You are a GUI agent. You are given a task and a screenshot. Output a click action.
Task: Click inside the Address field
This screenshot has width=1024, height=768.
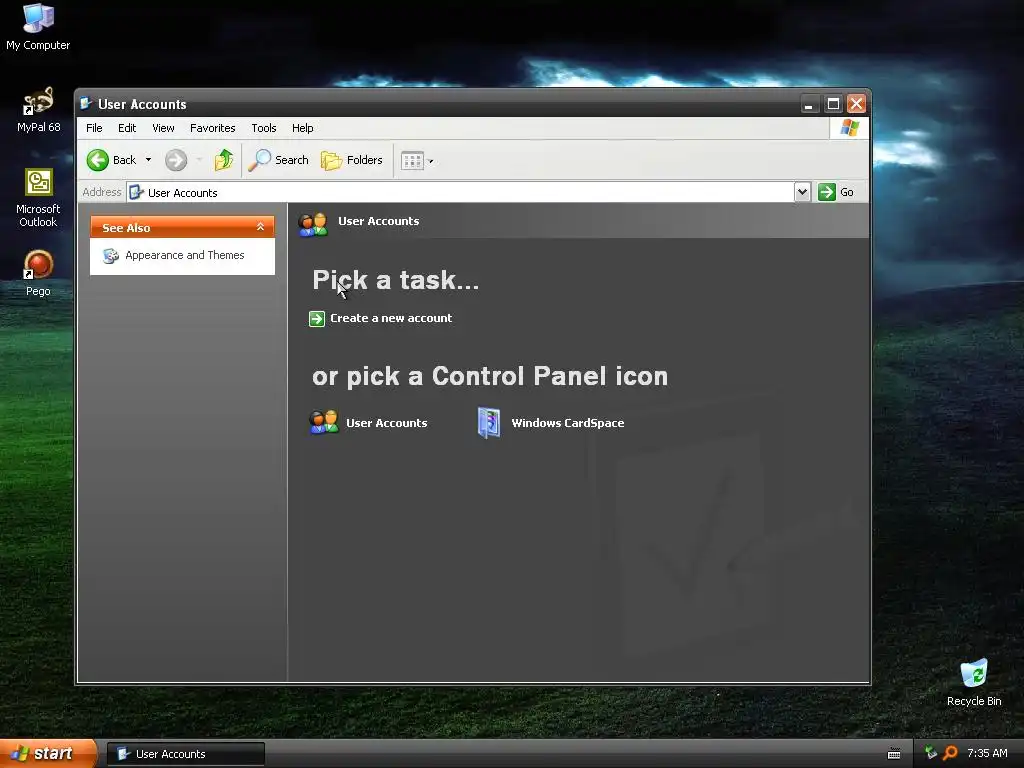click(460, 192)
